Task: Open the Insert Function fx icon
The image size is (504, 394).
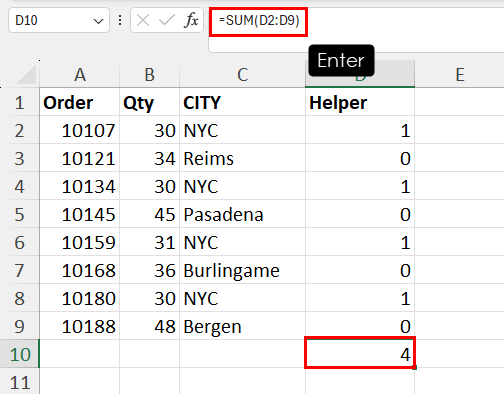Action: click(191, 21)
